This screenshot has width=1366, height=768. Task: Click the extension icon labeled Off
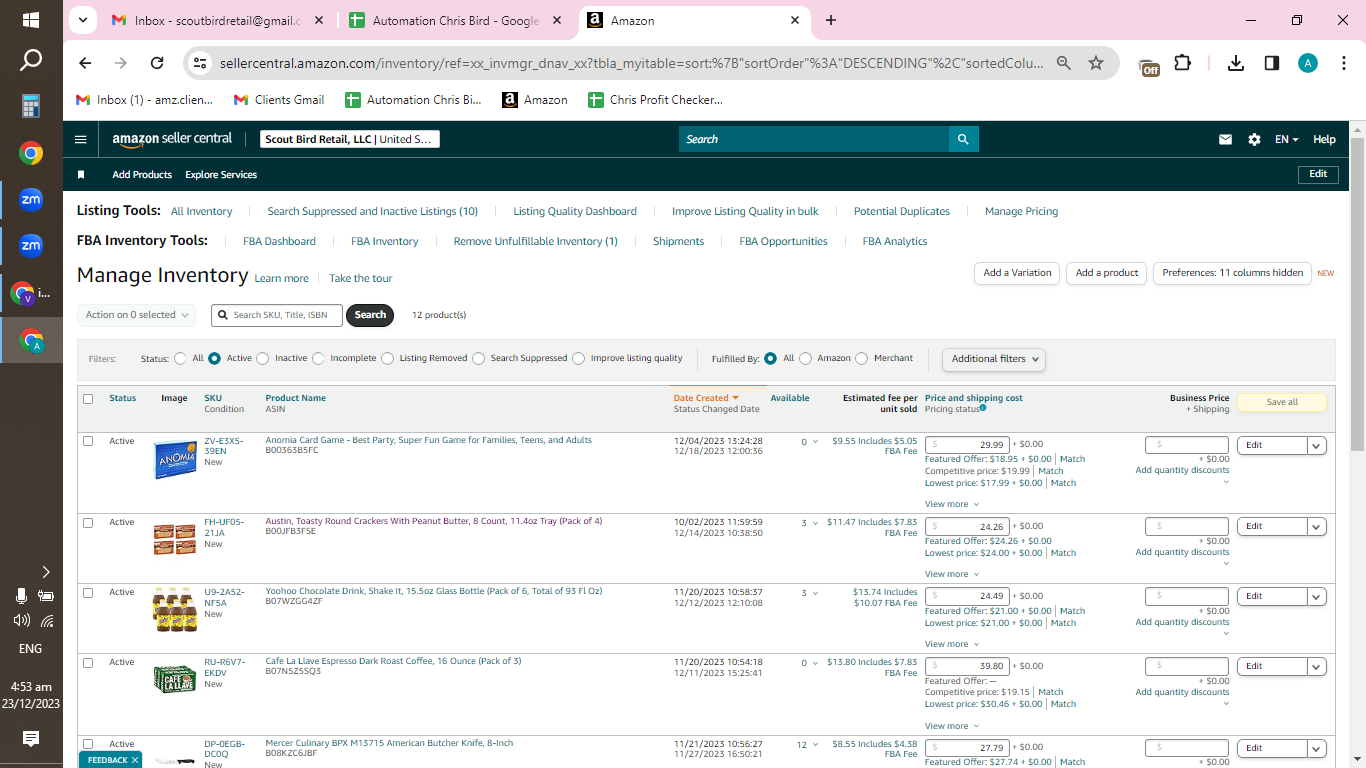click(x=1149, y=66)
